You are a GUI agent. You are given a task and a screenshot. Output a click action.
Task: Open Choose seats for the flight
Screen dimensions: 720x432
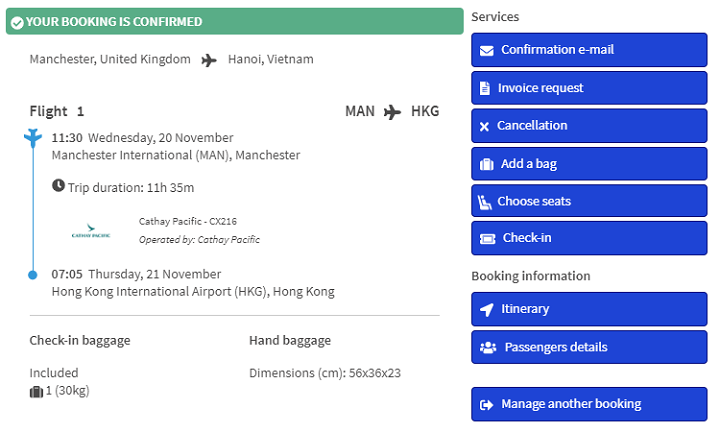coord(589,201)
